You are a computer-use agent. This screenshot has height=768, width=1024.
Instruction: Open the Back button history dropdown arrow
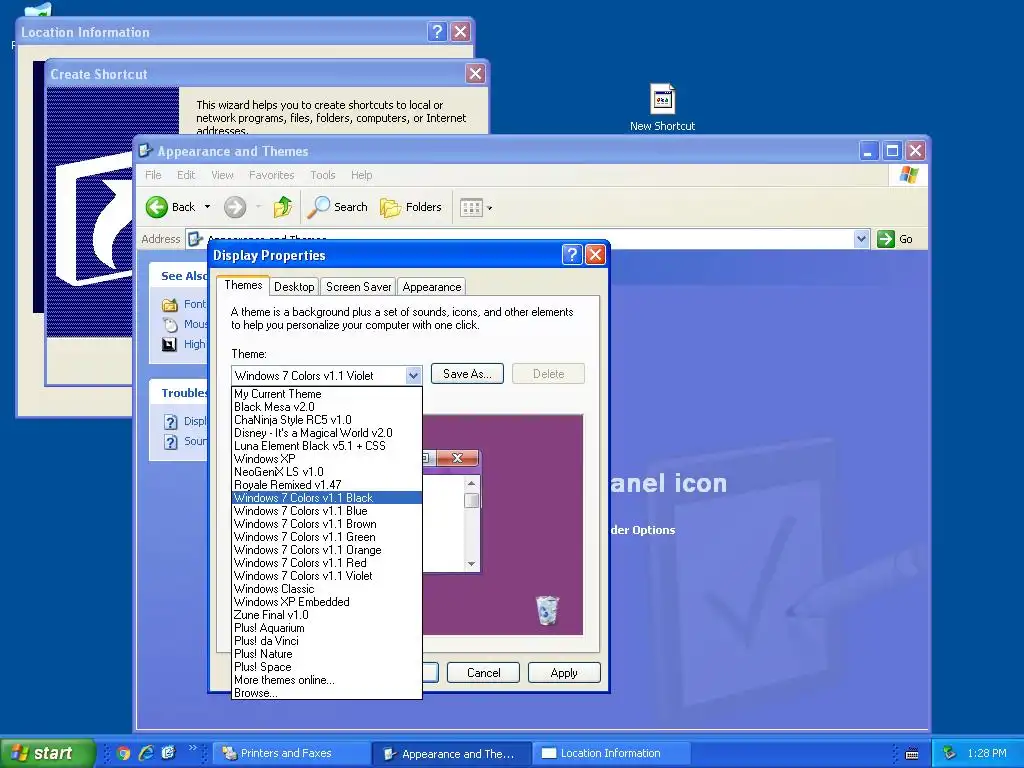point(208,207)
